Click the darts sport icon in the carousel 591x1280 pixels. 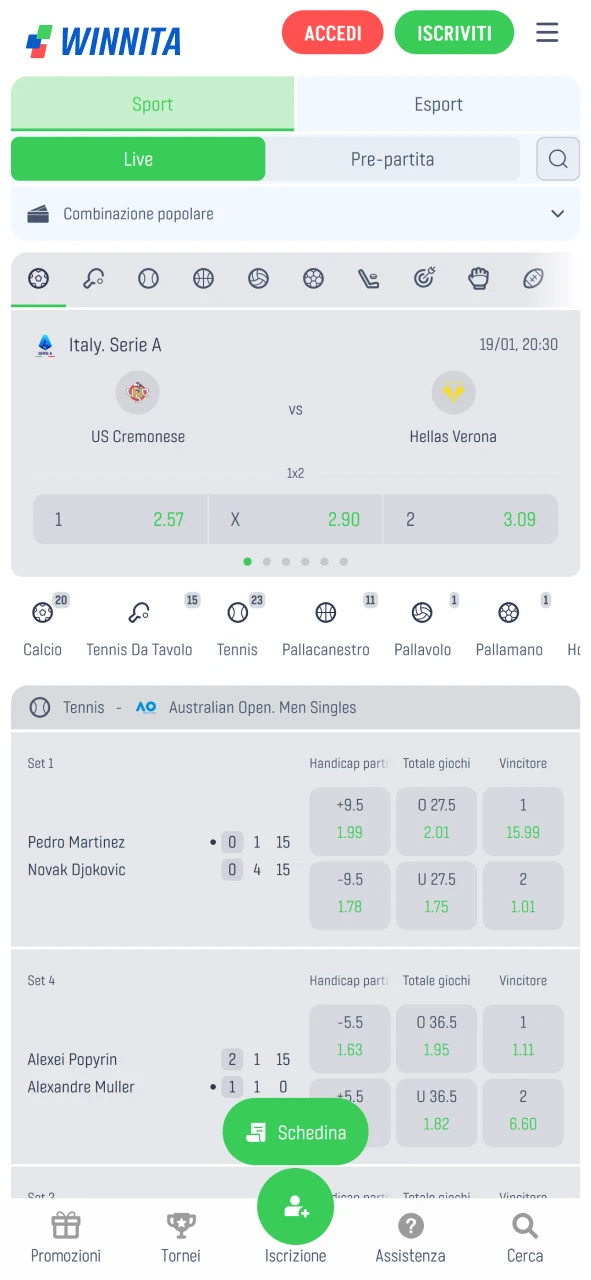coord(424,279)
